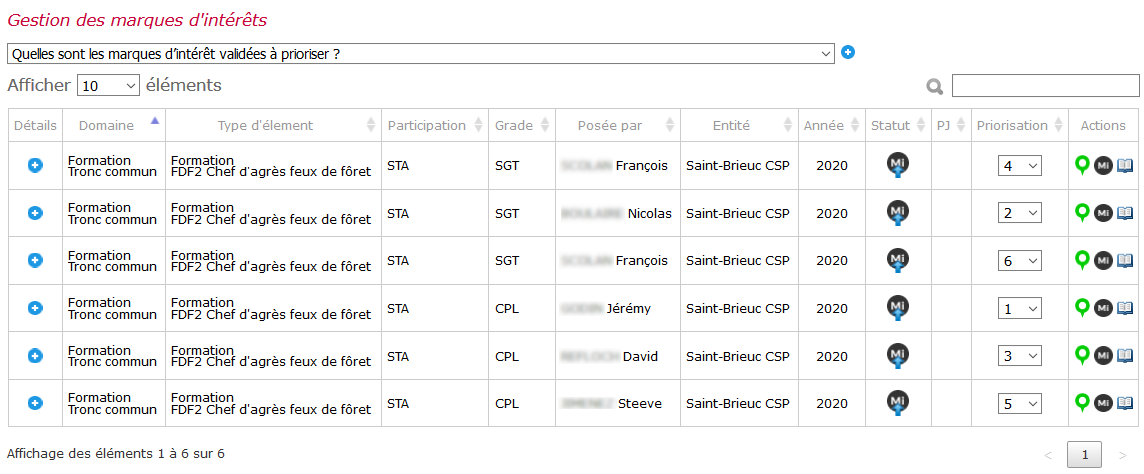Open the Afficher elements count dropdown
Viewport: 1144px width, 474px height.
[x=108, y=86]
